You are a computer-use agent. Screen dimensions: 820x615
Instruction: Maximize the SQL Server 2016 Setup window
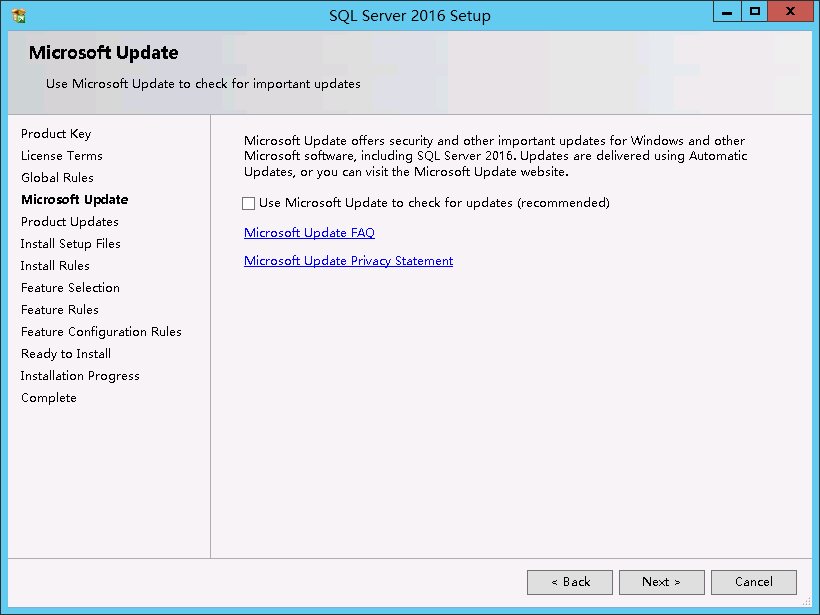[755, 12]
